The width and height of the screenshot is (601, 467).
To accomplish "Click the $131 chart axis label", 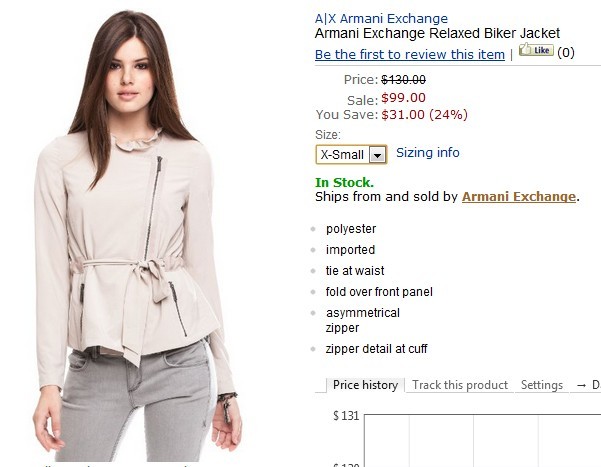I will click(x=346, y=416).
